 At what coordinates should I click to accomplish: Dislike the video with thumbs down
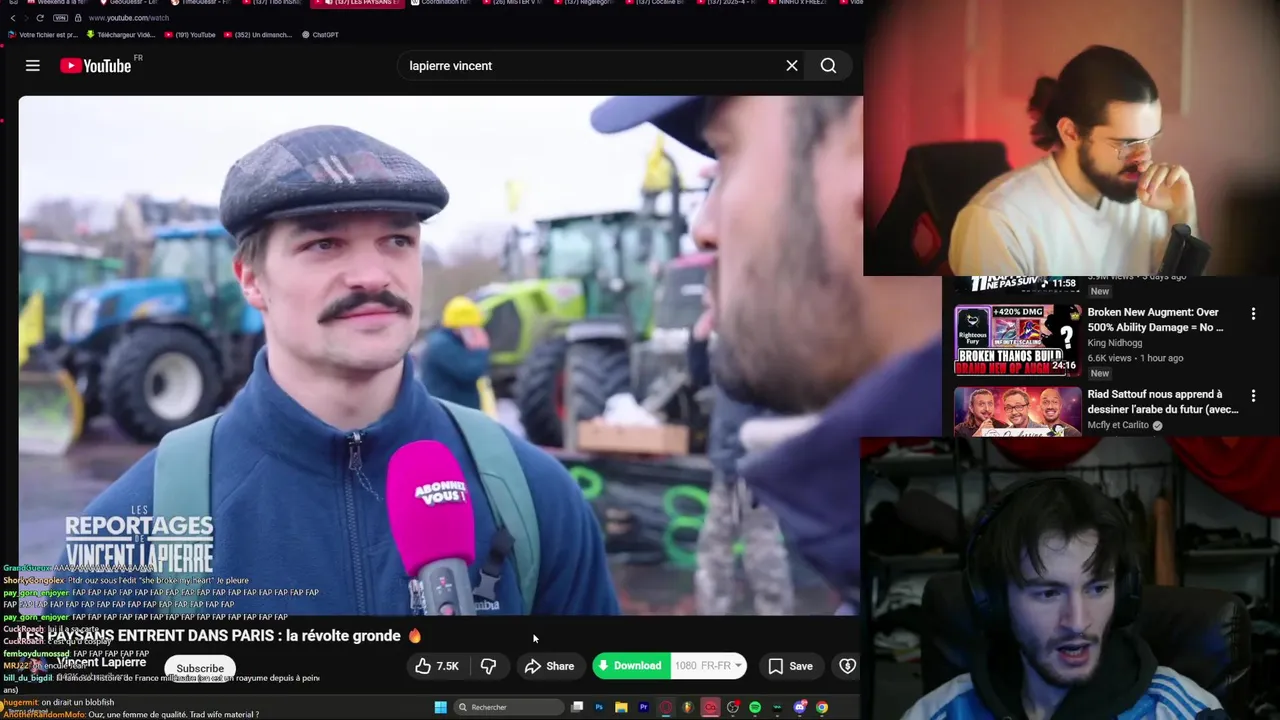tap(489, 666)
